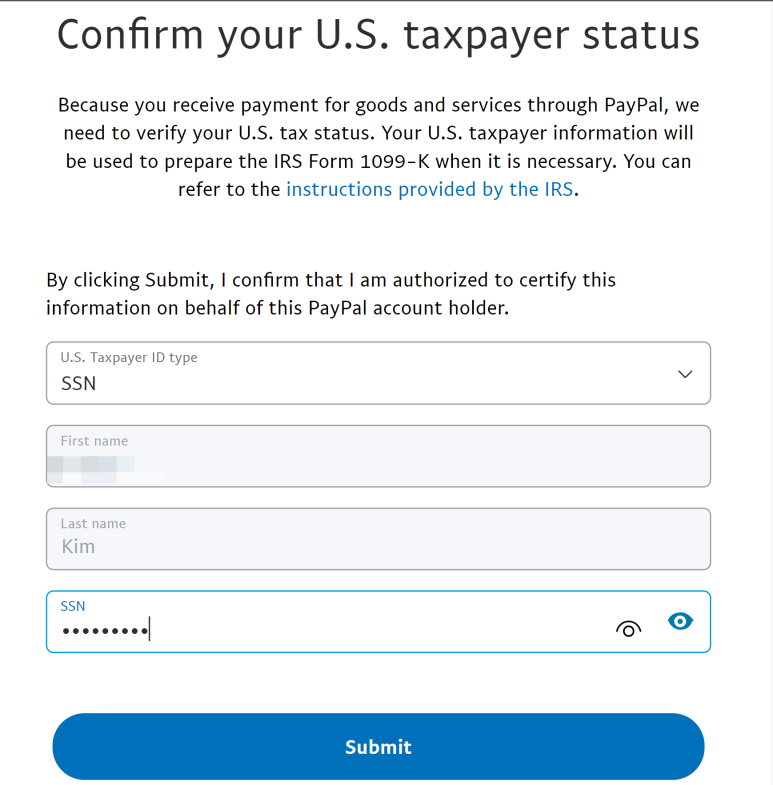Click the 'First name' field label
Screen dimensions: 773x785
click(x=94, y=441)
